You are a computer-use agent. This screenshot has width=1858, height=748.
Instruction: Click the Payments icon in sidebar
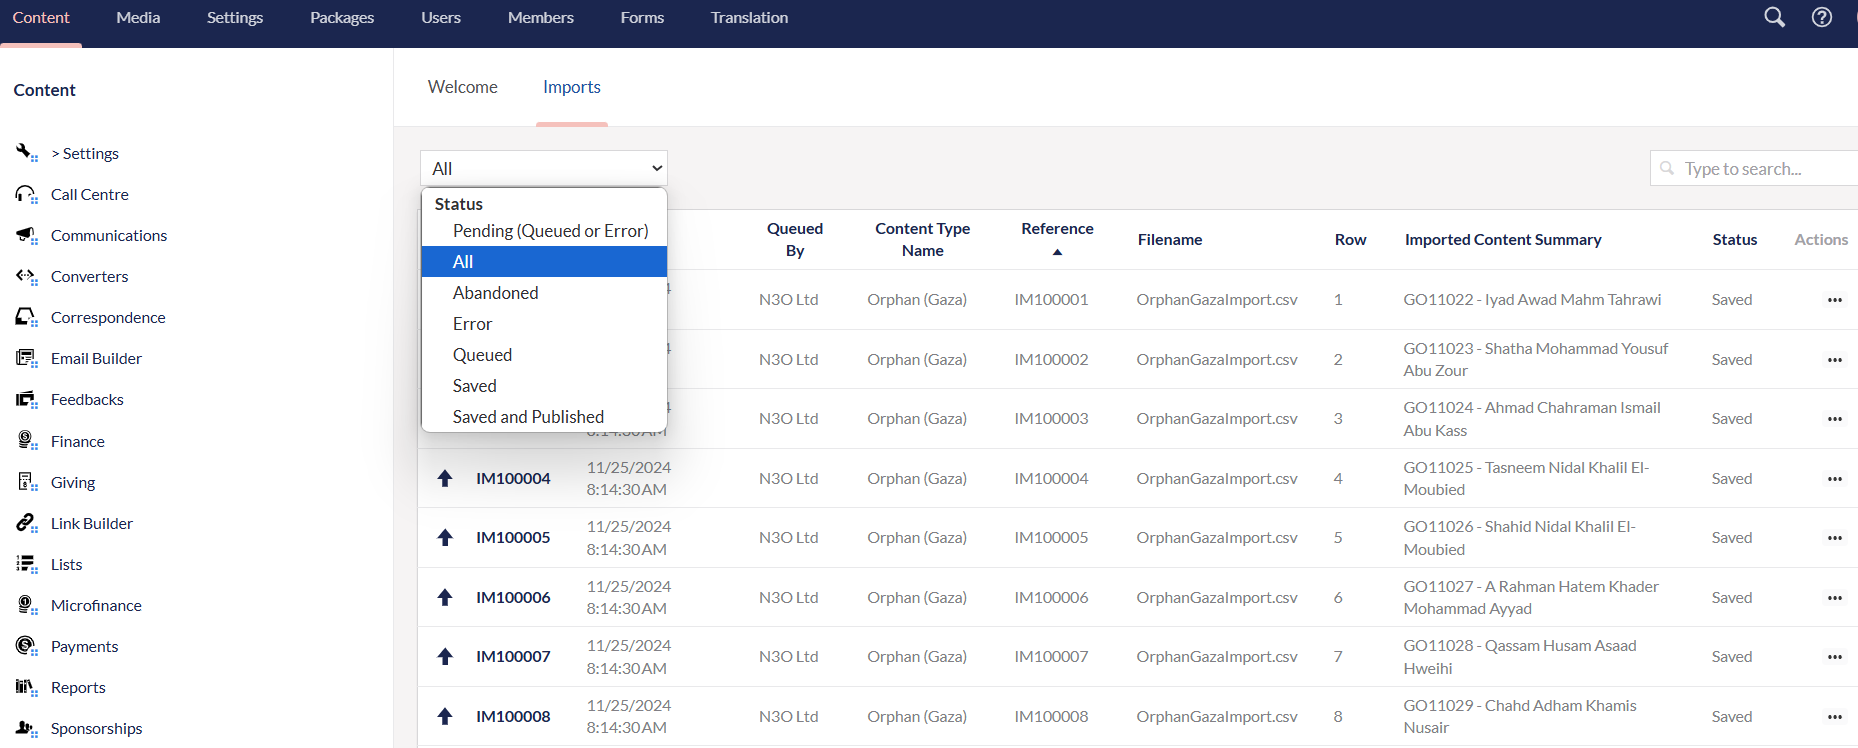[26, 646]
